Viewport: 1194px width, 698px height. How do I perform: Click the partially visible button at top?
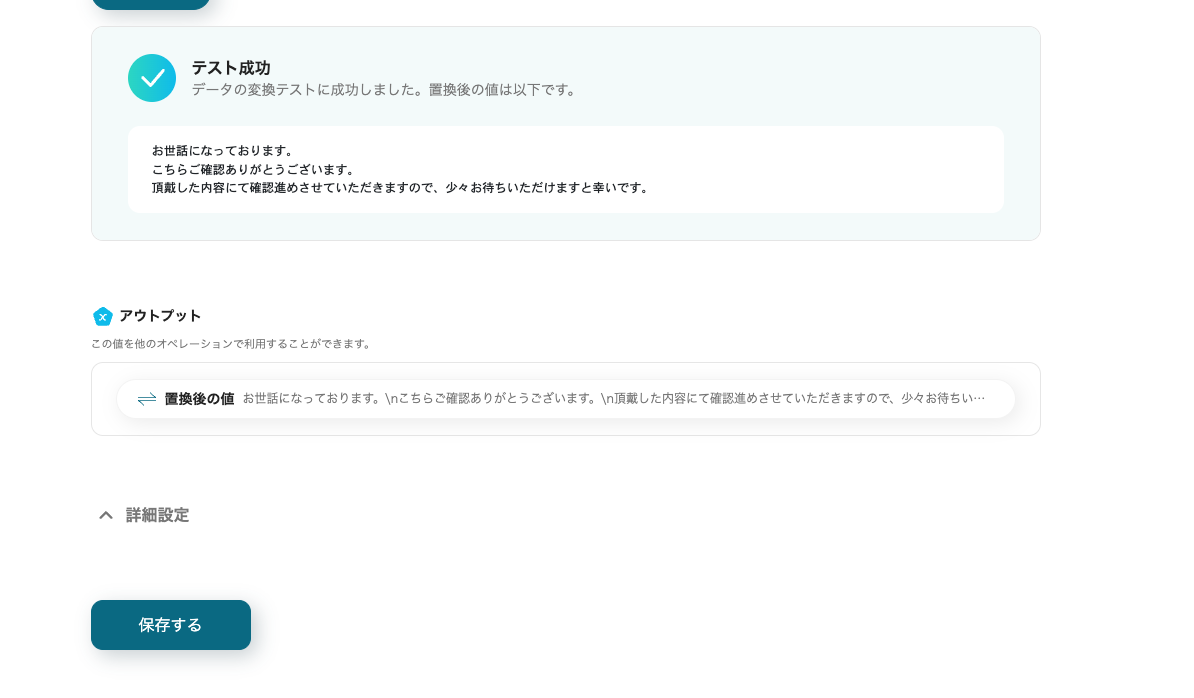pos(151,4)
